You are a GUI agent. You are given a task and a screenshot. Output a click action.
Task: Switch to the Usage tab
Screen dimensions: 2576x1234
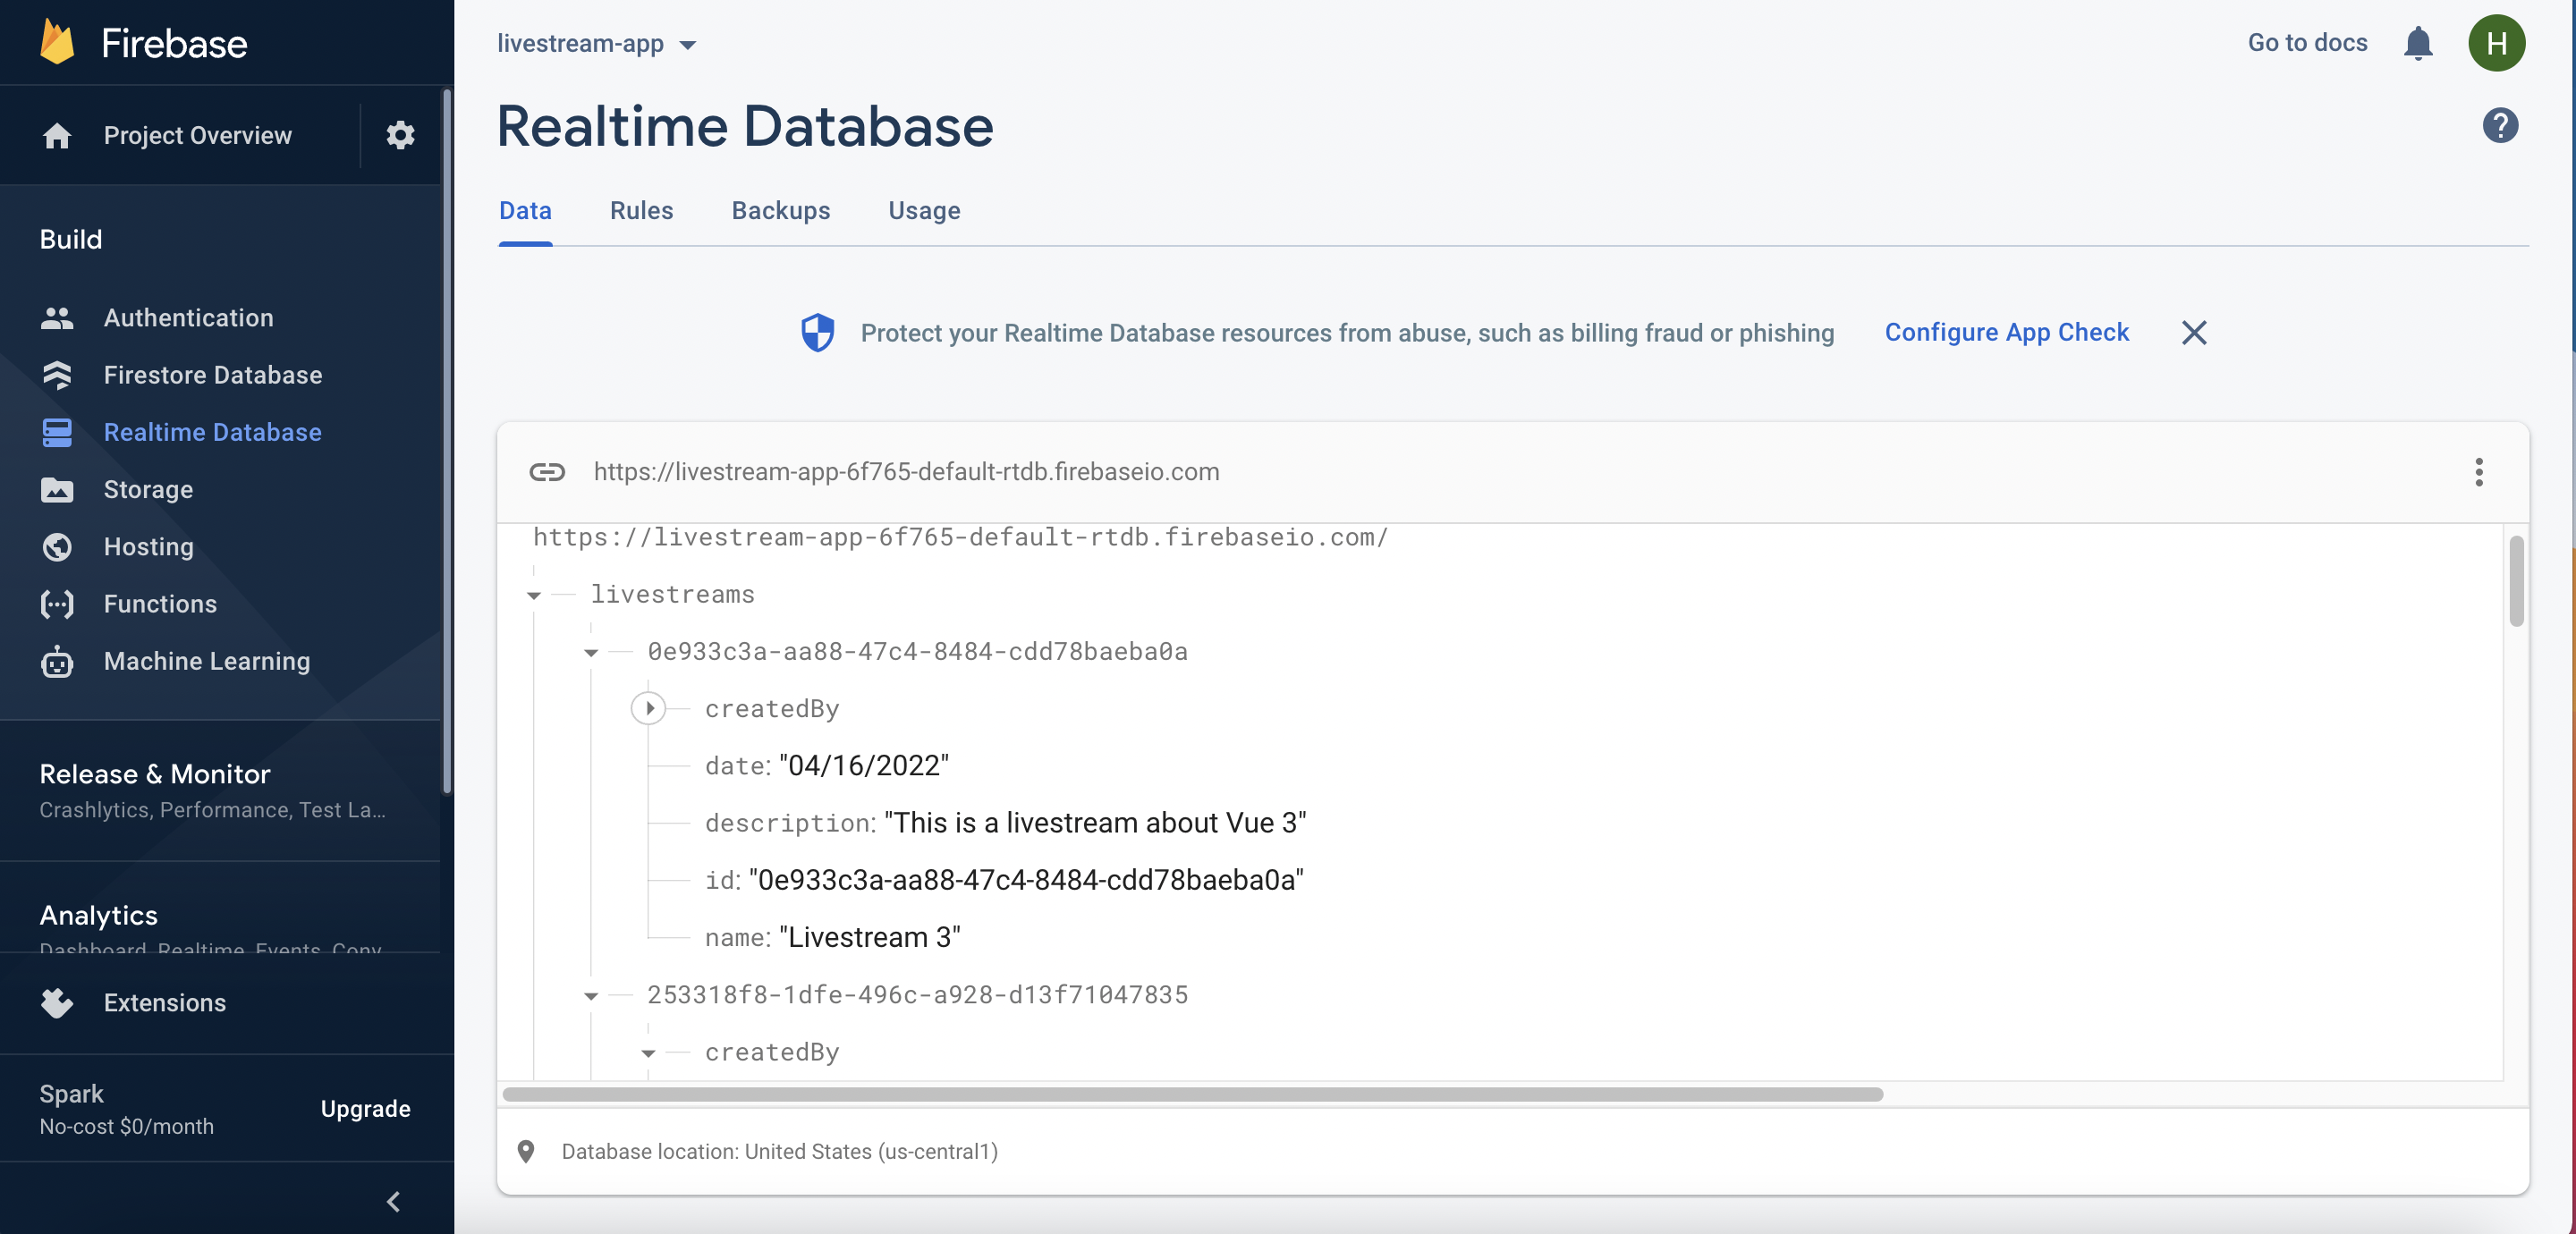[x=924, y=211]
